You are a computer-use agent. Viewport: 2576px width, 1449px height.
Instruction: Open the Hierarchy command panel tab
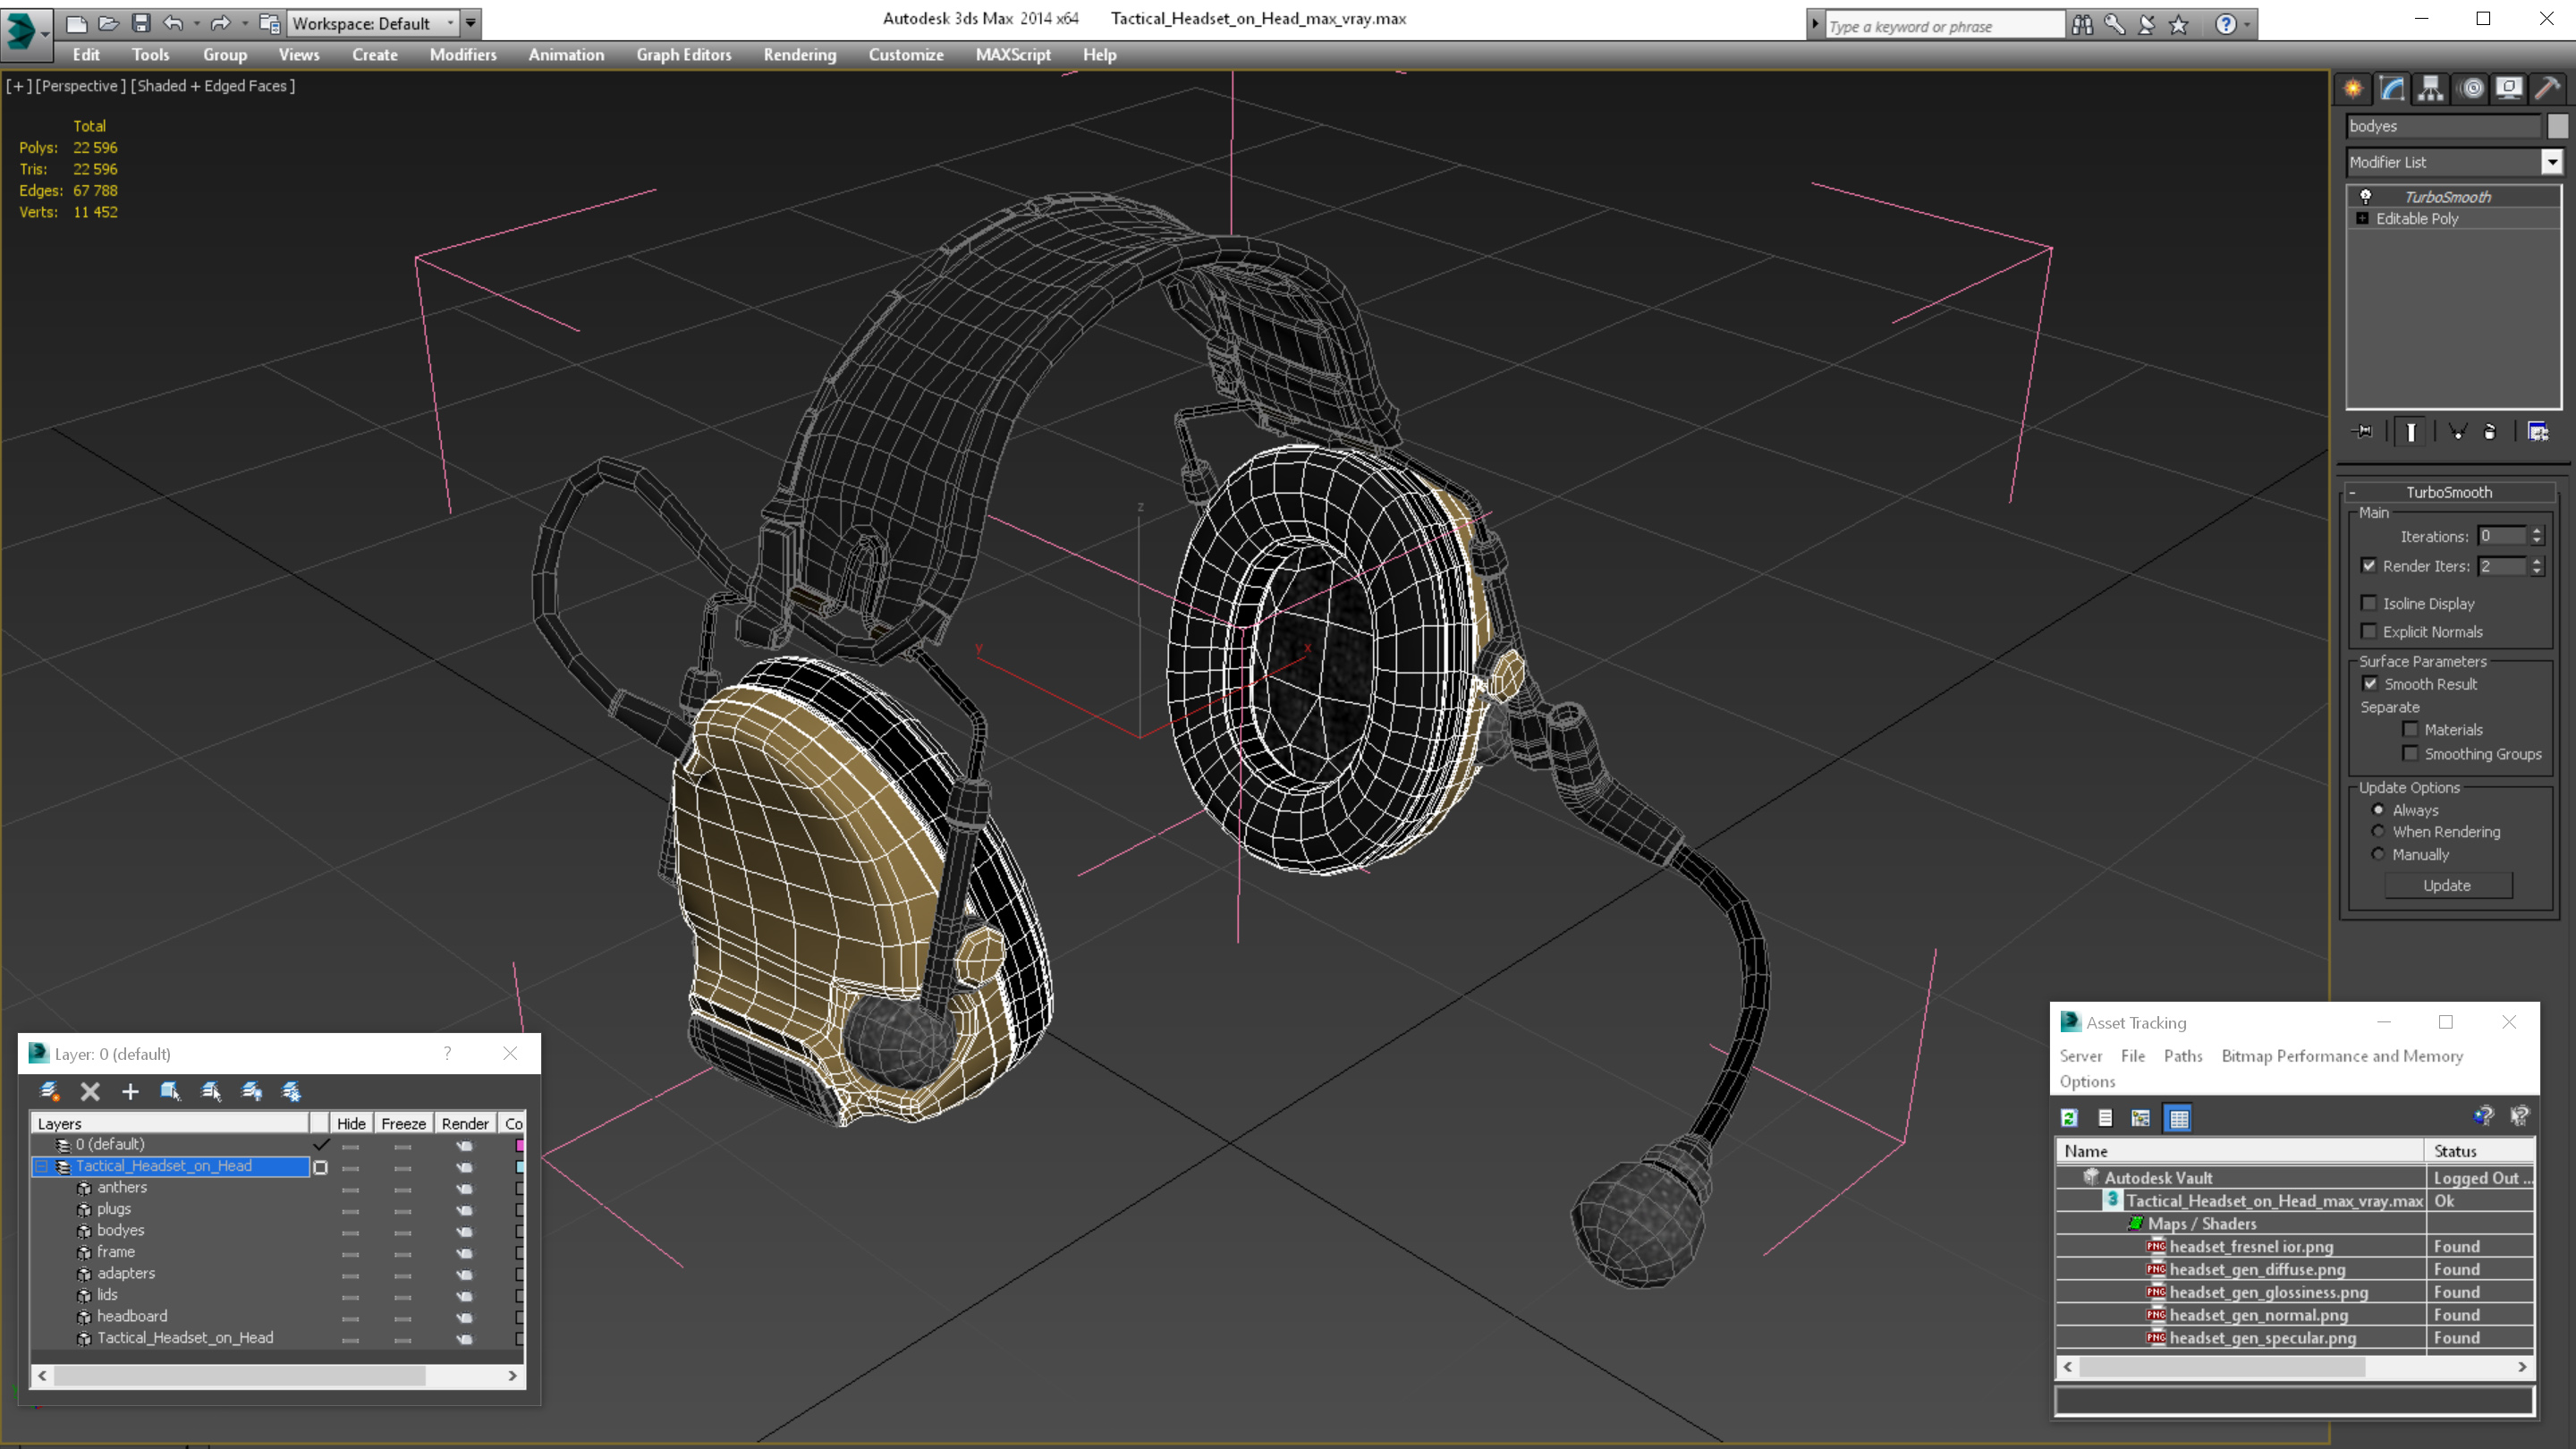(x=2431, y=89)
